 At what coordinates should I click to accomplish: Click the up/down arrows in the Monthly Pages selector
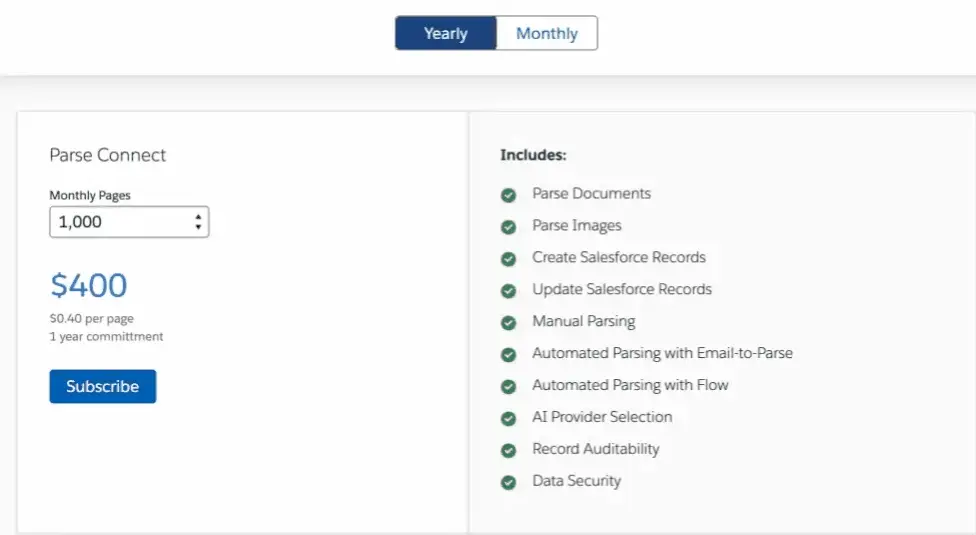(x=198, y=222)
